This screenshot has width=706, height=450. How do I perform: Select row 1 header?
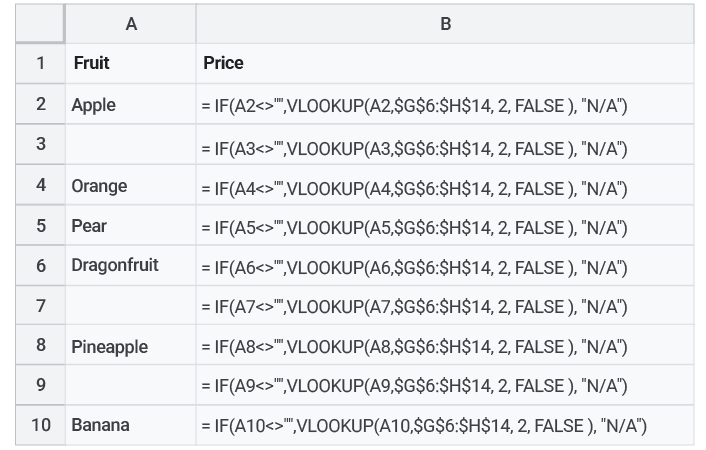(41, 64)
